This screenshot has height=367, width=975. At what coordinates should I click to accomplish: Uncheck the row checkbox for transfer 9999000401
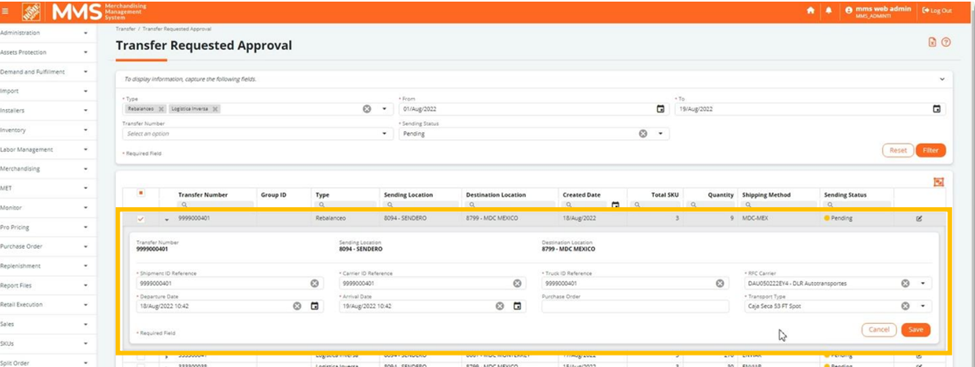tap(141, 218)
